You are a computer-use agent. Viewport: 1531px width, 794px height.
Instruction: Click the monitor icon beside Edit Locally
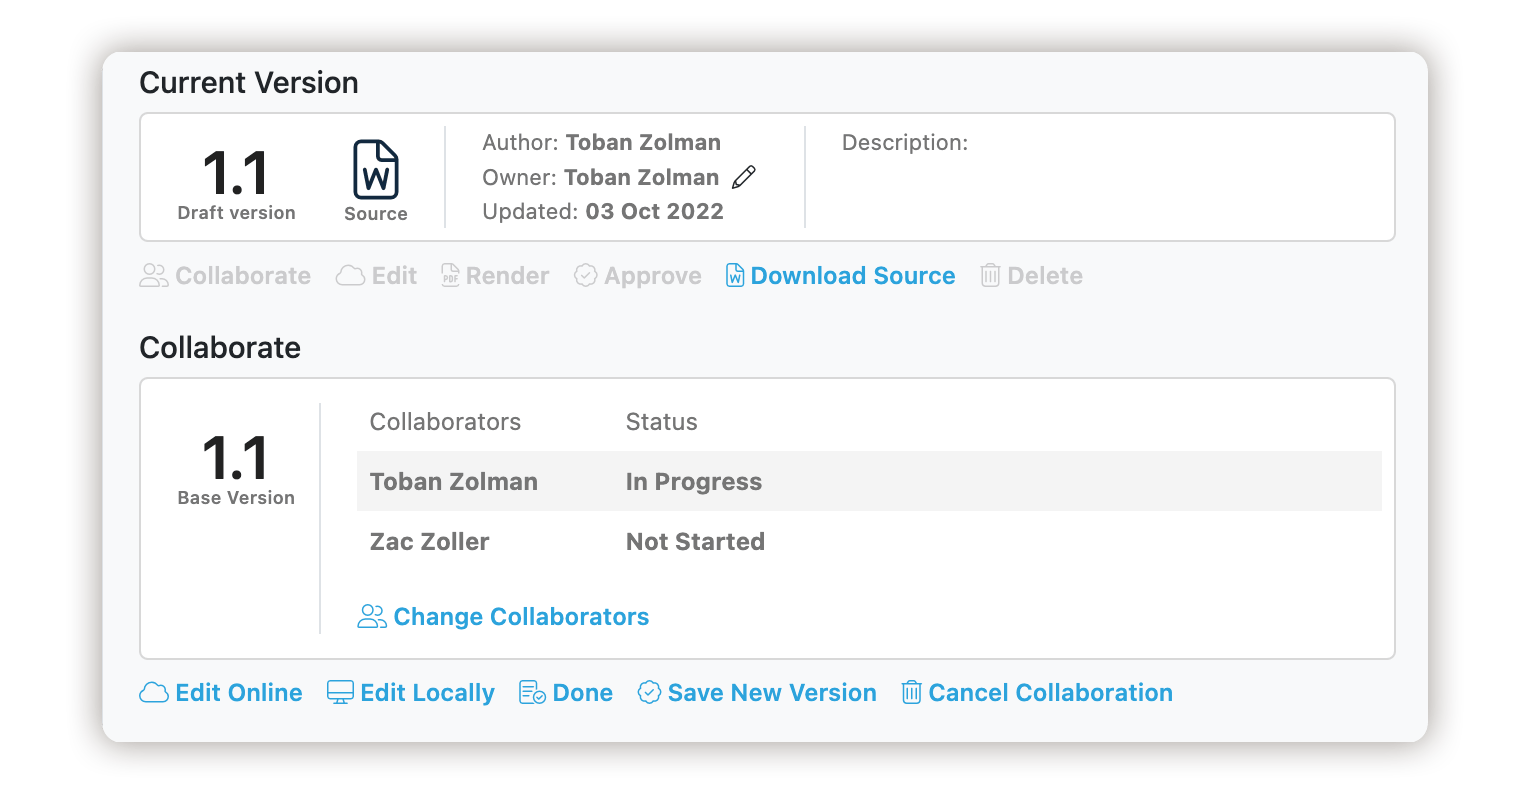tap(341, 693)
